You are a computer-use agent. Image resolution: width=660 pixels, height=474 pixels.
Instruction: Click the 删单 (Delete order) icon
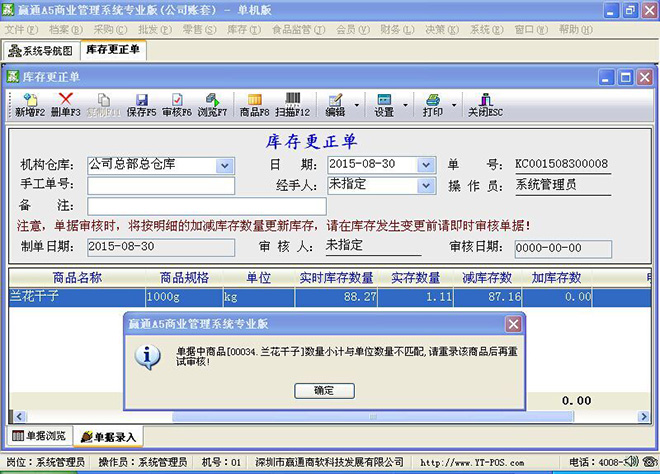66,105
